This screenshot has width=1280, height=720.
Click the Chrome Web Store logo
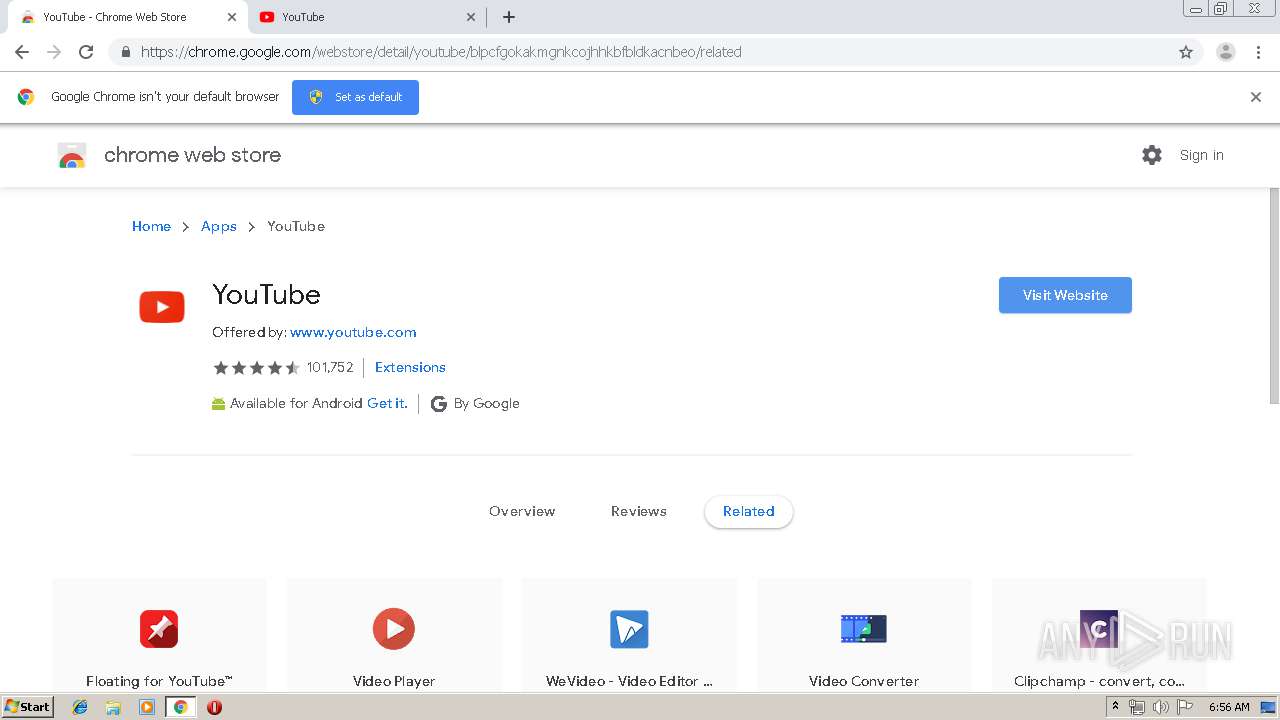[72, 155]
